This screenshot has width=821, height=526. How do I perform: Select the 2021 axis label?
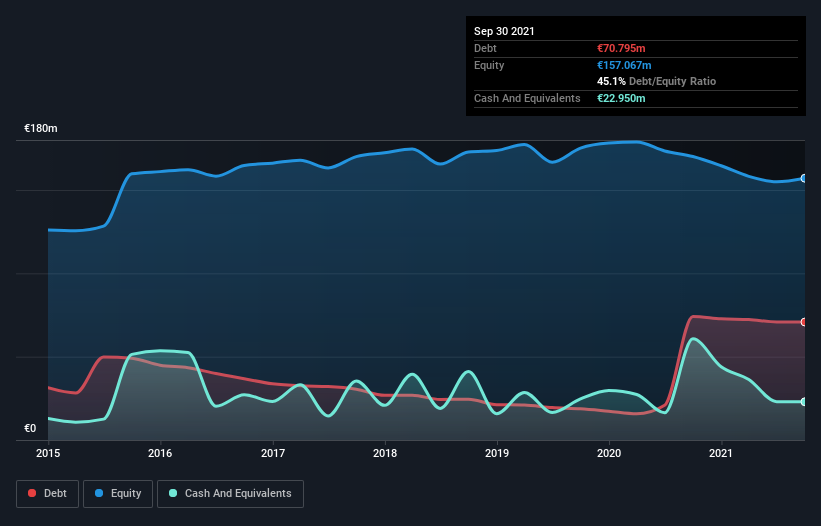coord(721,453)
